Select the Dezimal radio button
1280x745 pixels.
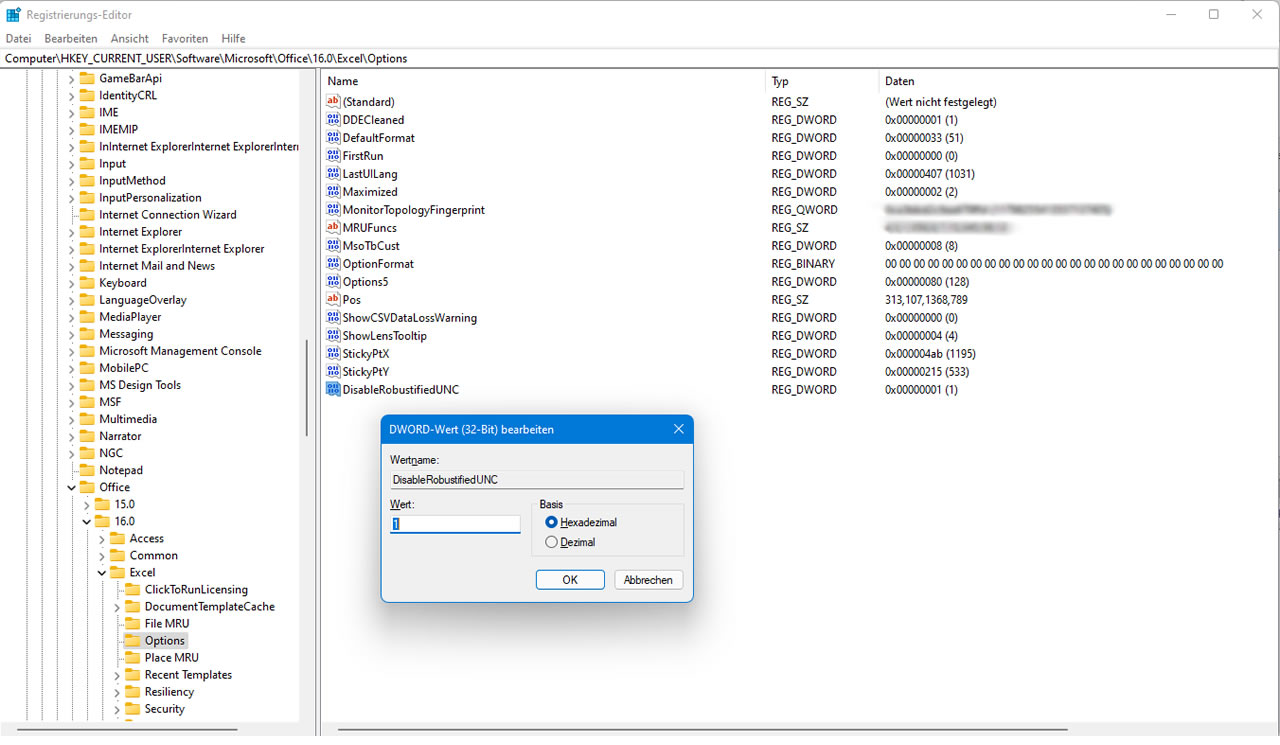tap(551, 542)
